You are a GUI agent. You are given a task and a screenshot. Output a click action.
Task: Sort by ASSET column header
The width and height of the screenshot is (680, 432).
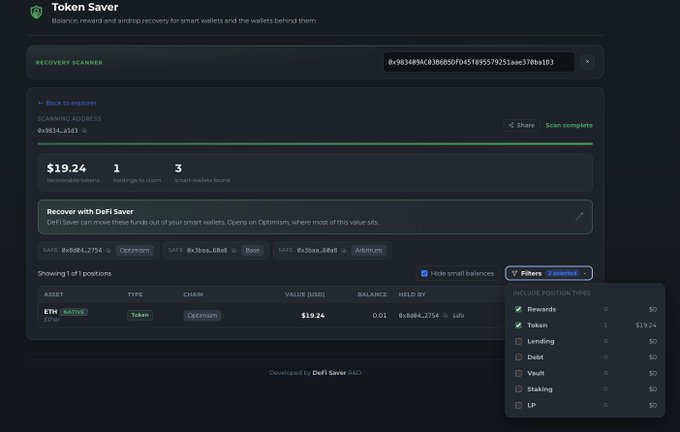53,295
